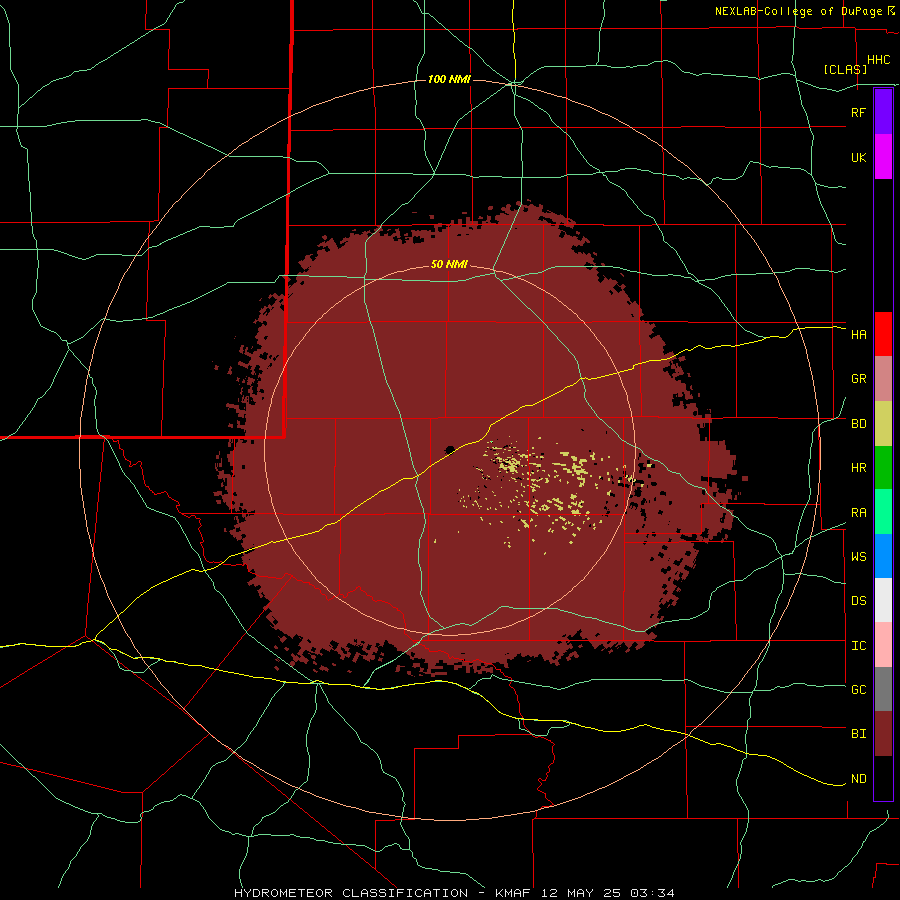
Task: Click the WS legend label
Action: tap(858, 557)
